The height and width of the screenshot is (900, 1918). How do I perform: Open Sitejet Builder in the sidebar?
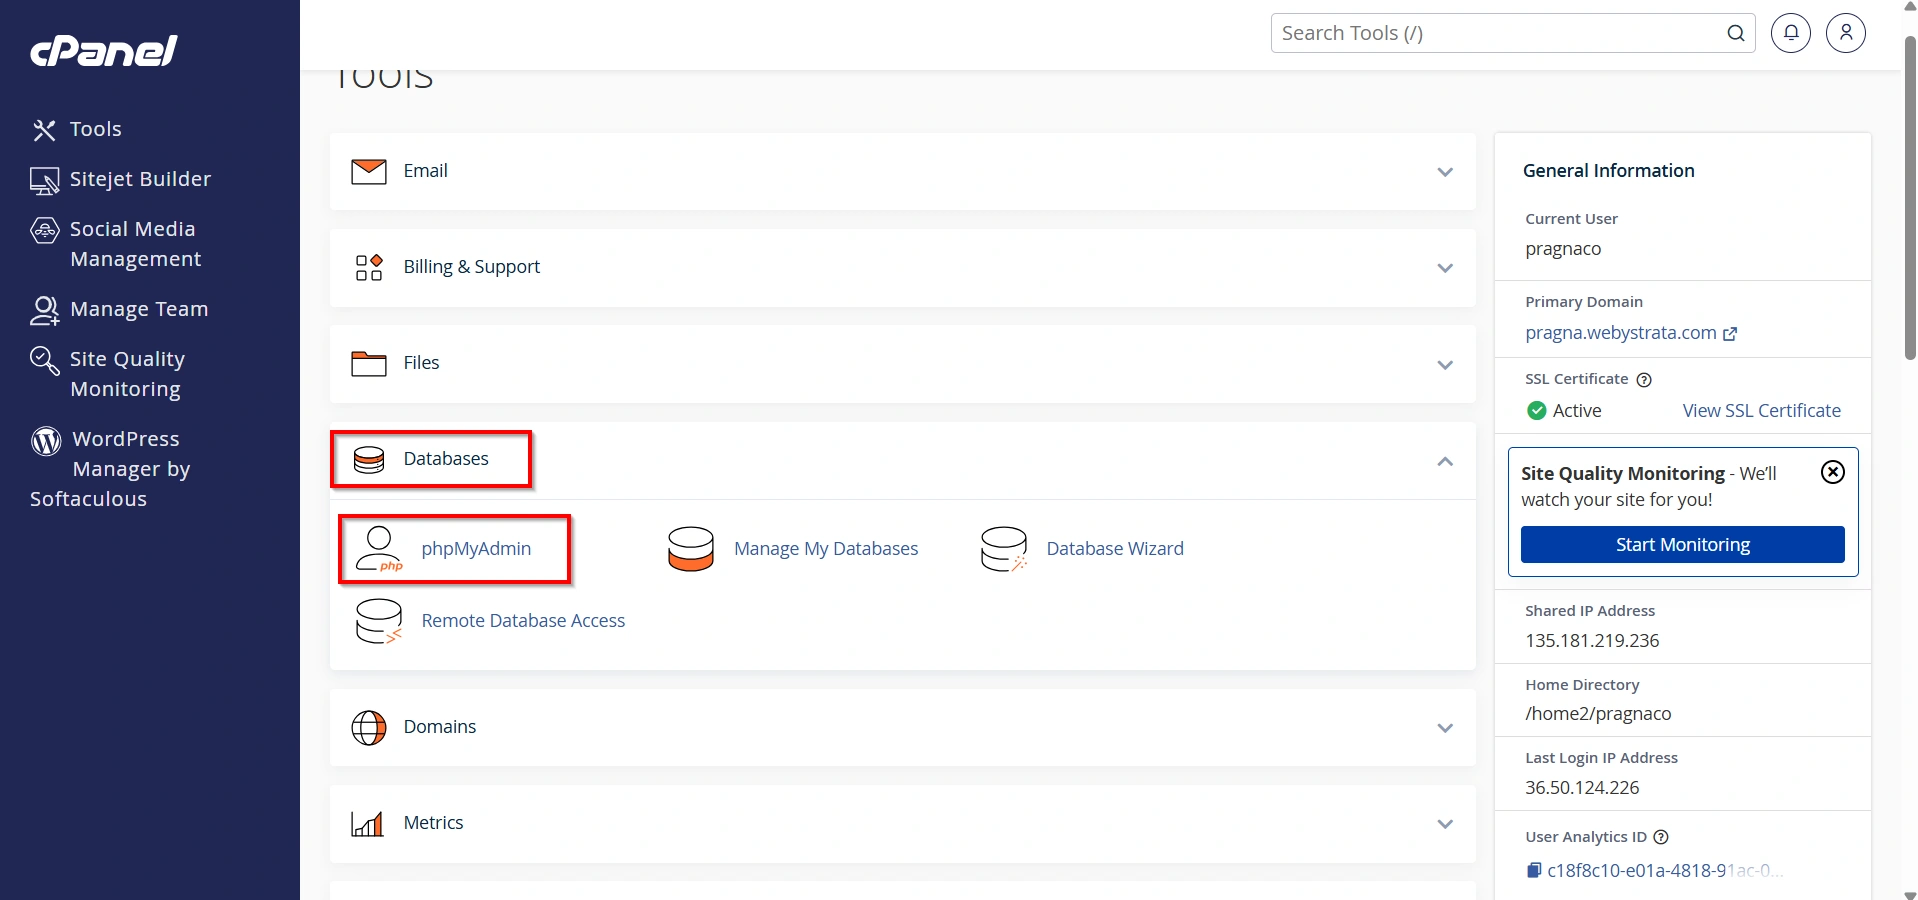[x=140, y=179]
